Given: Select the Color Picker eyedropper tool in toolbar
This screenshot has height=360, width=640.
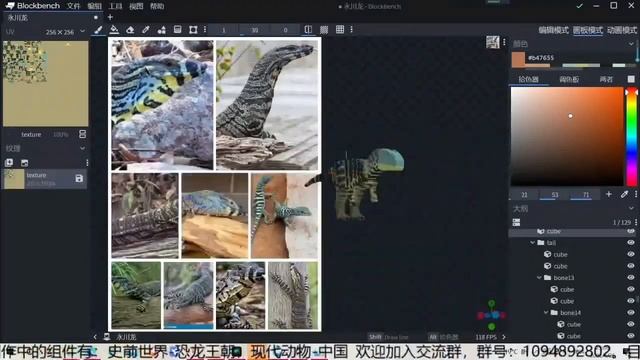Looking at the screenshot, I should pos(146,30).
